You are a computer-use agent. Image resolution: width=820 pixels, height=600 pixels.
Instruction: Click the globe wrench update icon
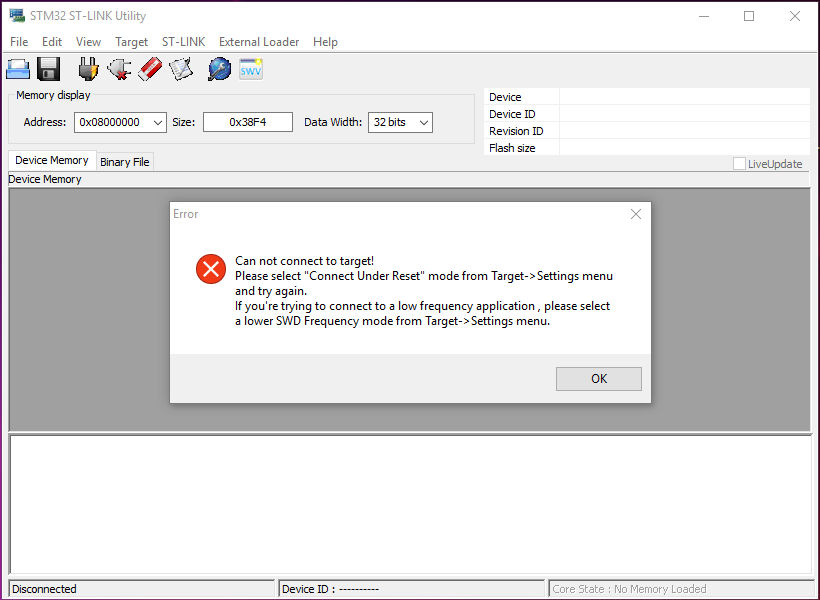pyautogui.click(x=220, y=69)
